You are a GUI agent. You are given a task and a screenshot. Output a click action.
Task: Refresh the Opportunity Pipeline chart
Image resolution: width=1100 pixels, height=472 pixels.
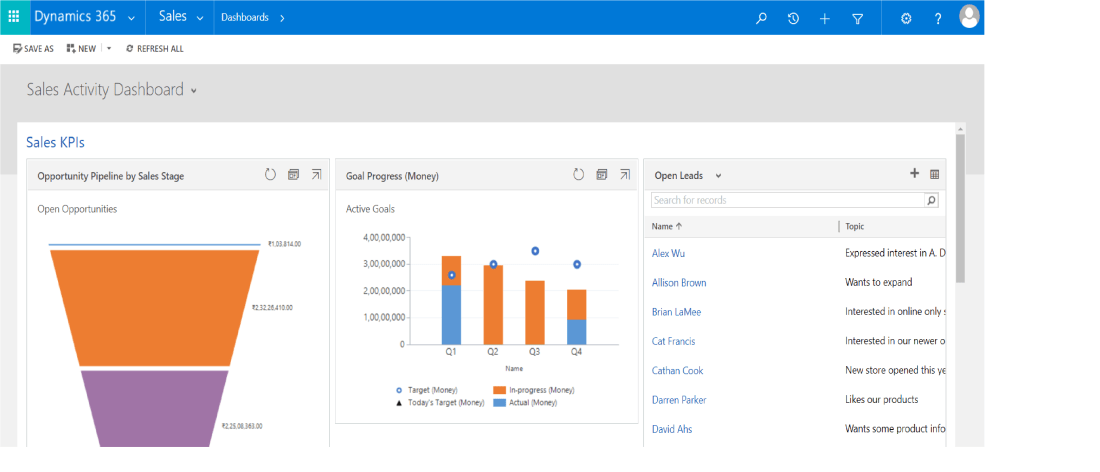click(270, 175)
